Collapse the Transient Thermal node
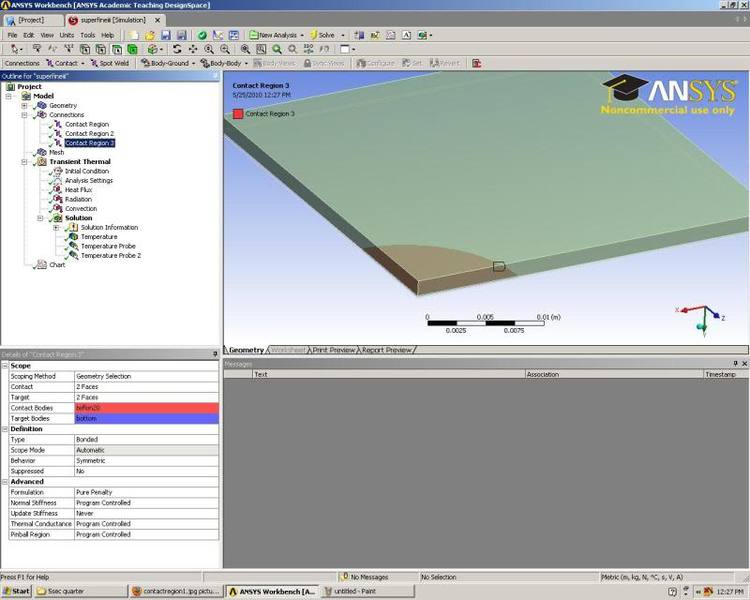The width and height of the screenshot is (750, 600). point(24,162)
